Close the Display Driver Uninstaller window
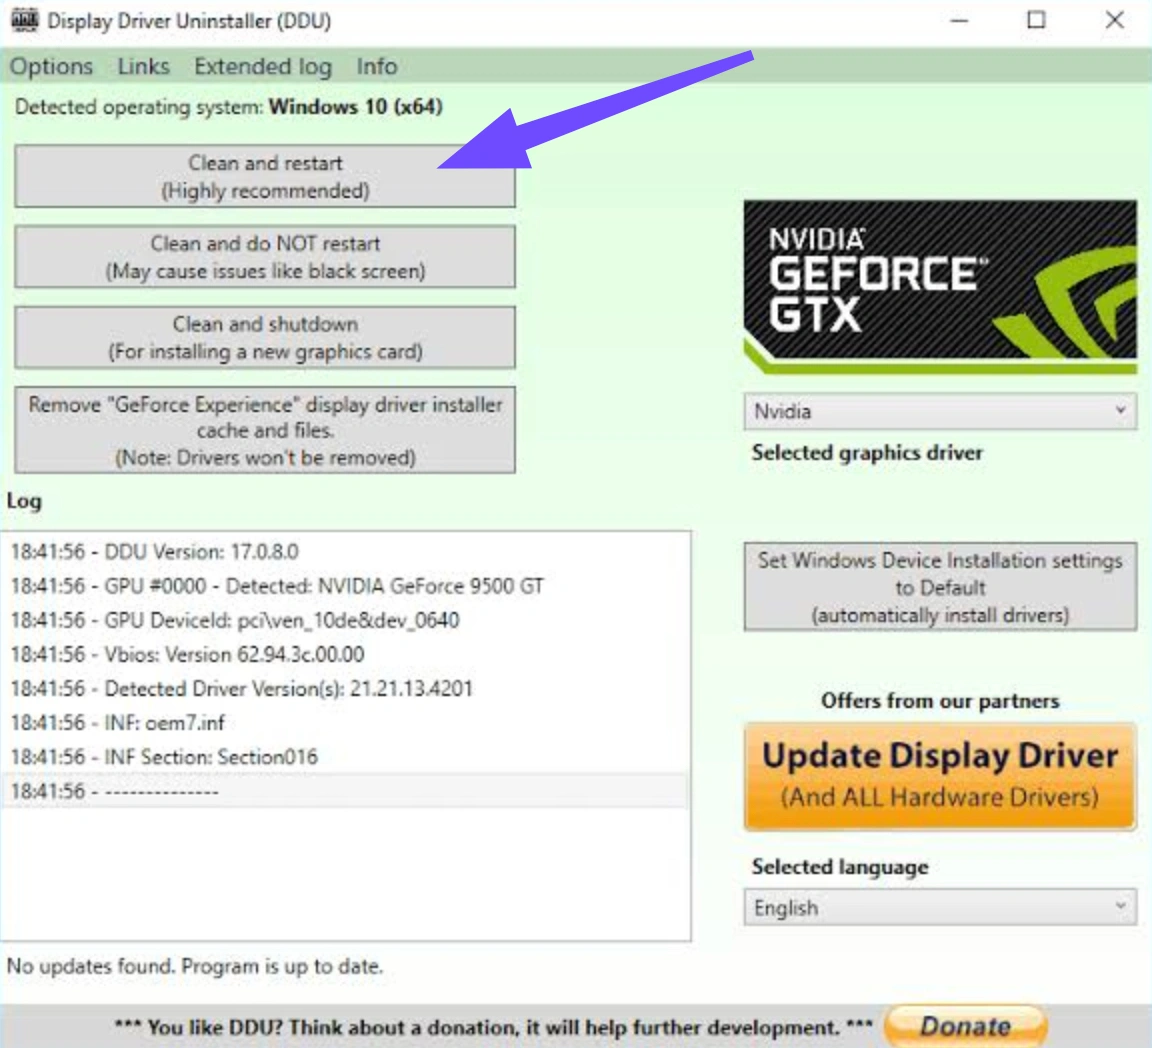Image resolution: width=1152 pixels, height=1048 pixels. coord(1115,21)
